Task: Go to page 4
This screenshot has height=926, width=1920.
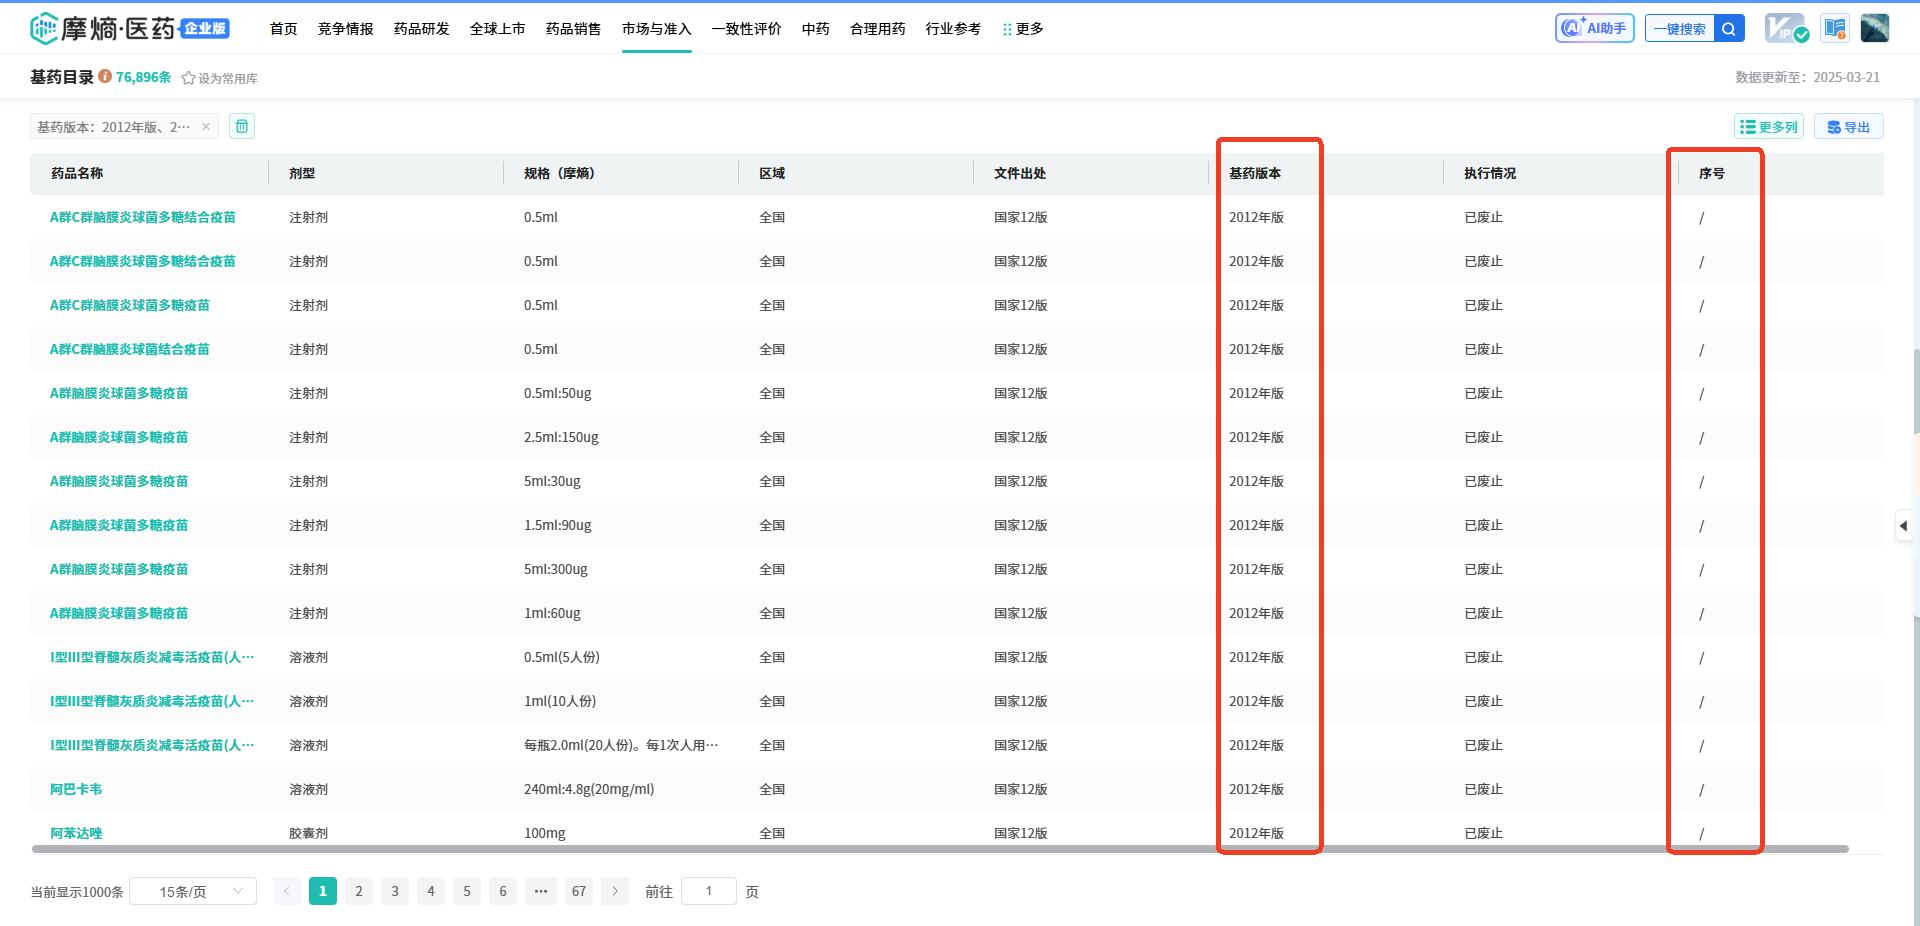Action: pyautogui.click(x=431, y=891)
